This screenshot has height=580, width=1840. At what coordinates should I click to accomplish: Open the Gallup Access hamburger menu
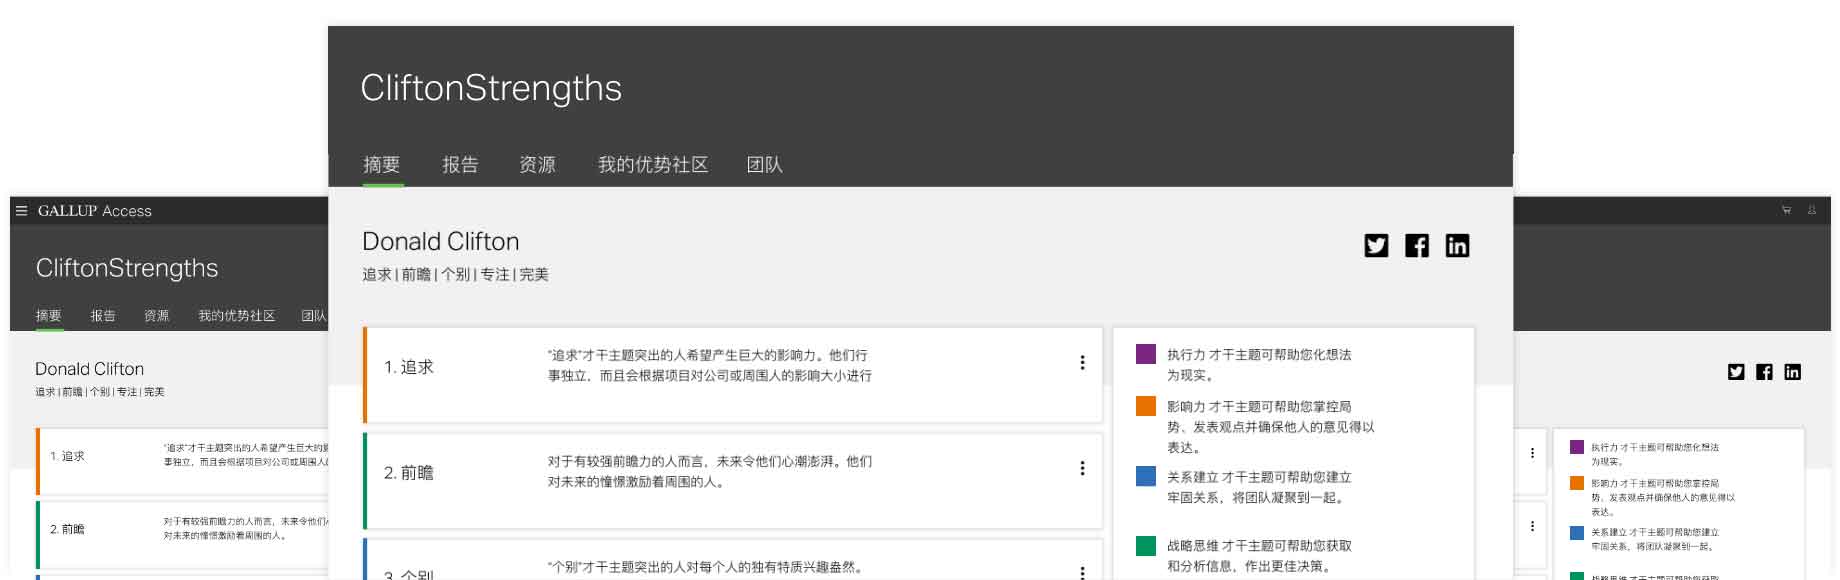click(x=21, y=211)
